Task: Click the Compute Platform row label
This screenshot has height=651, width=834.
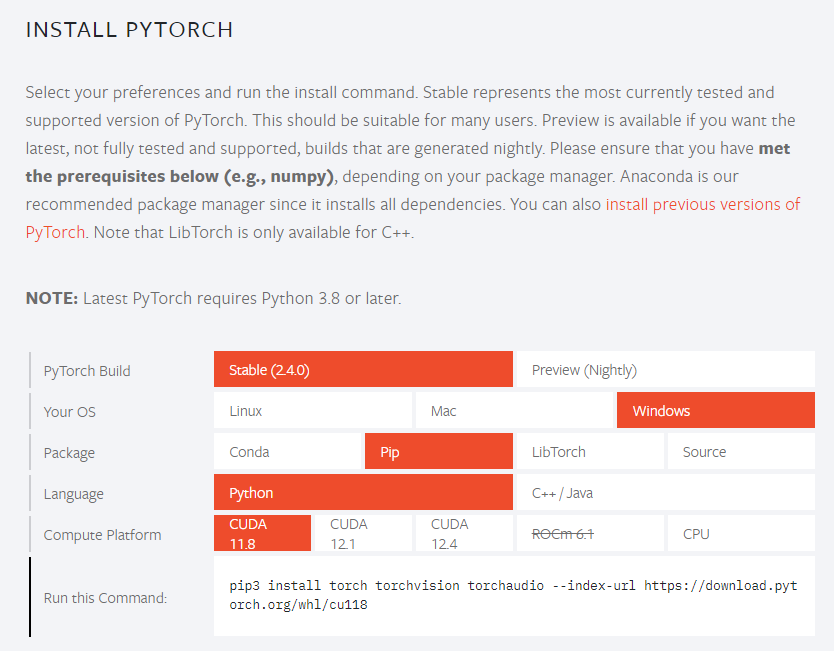Action: pos(102,534)
